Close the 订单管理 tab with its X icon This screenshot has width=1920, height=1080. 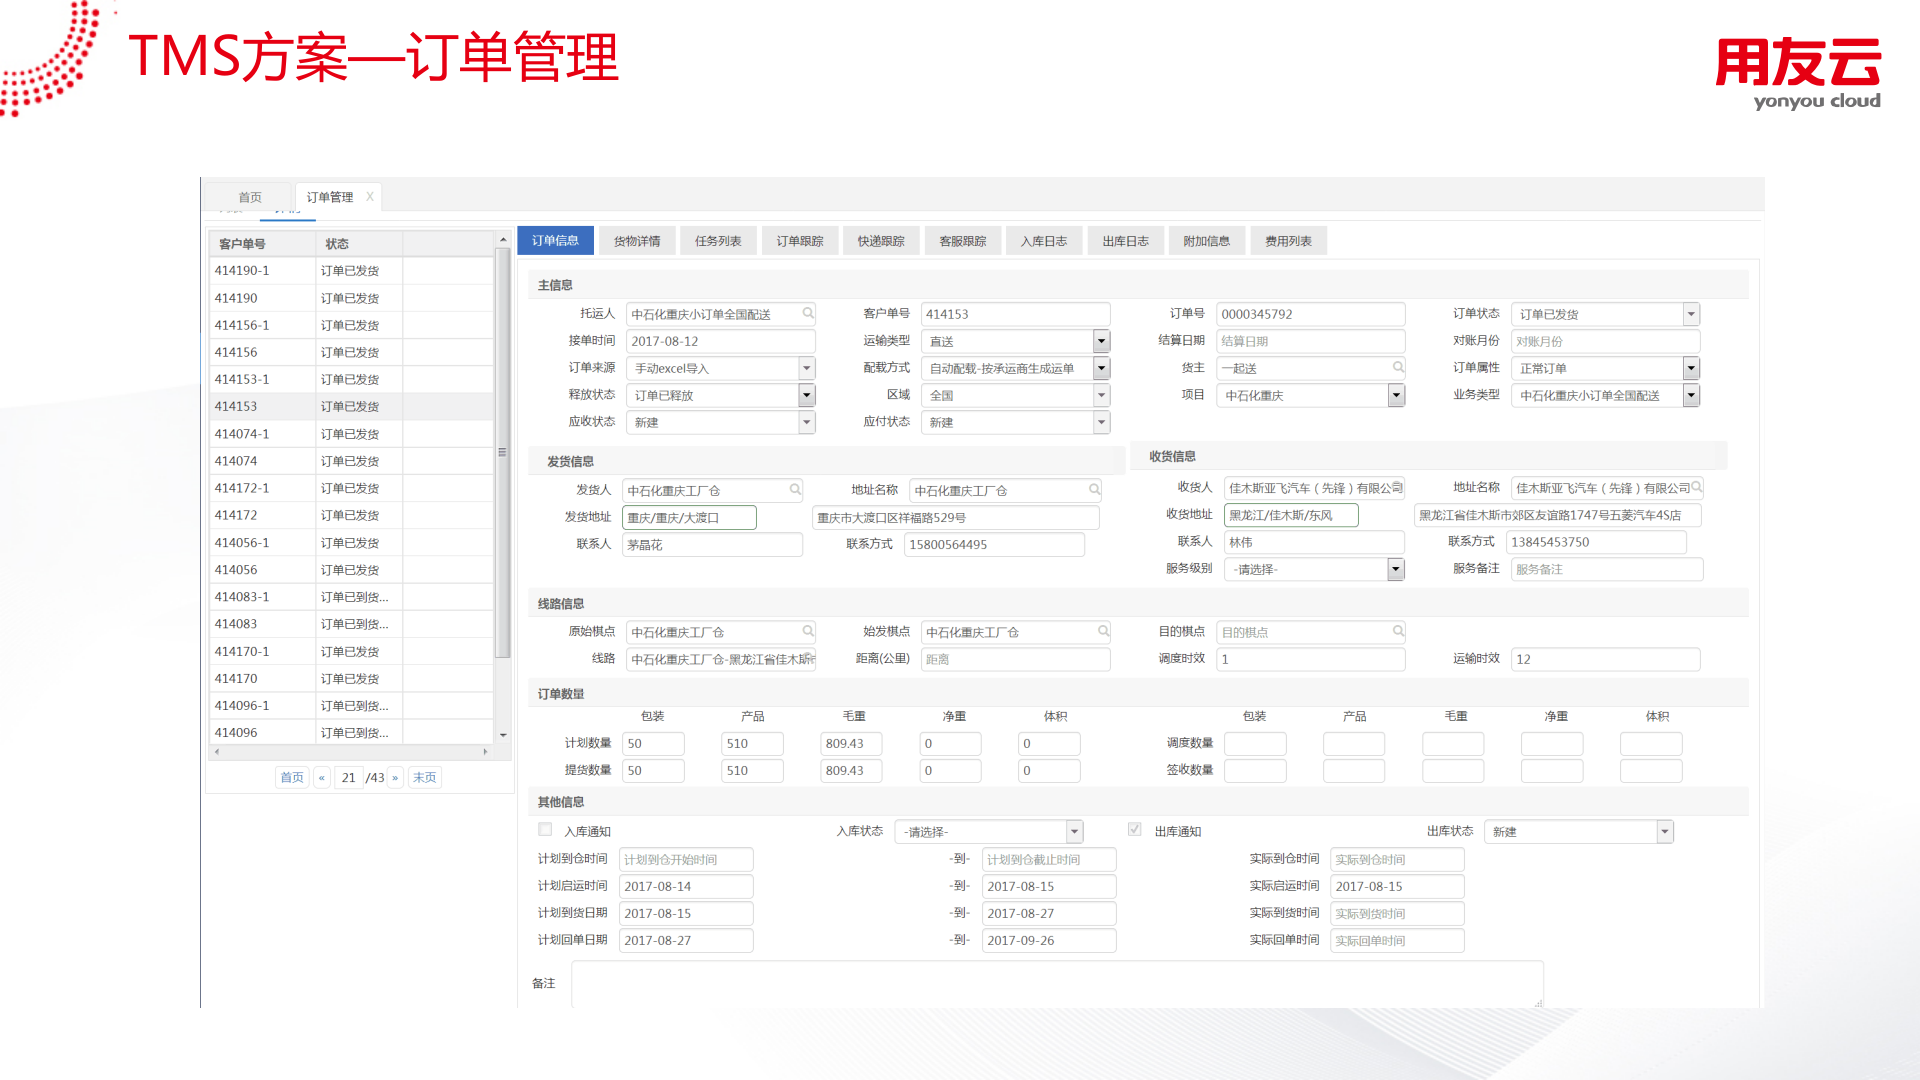[370, 196]
